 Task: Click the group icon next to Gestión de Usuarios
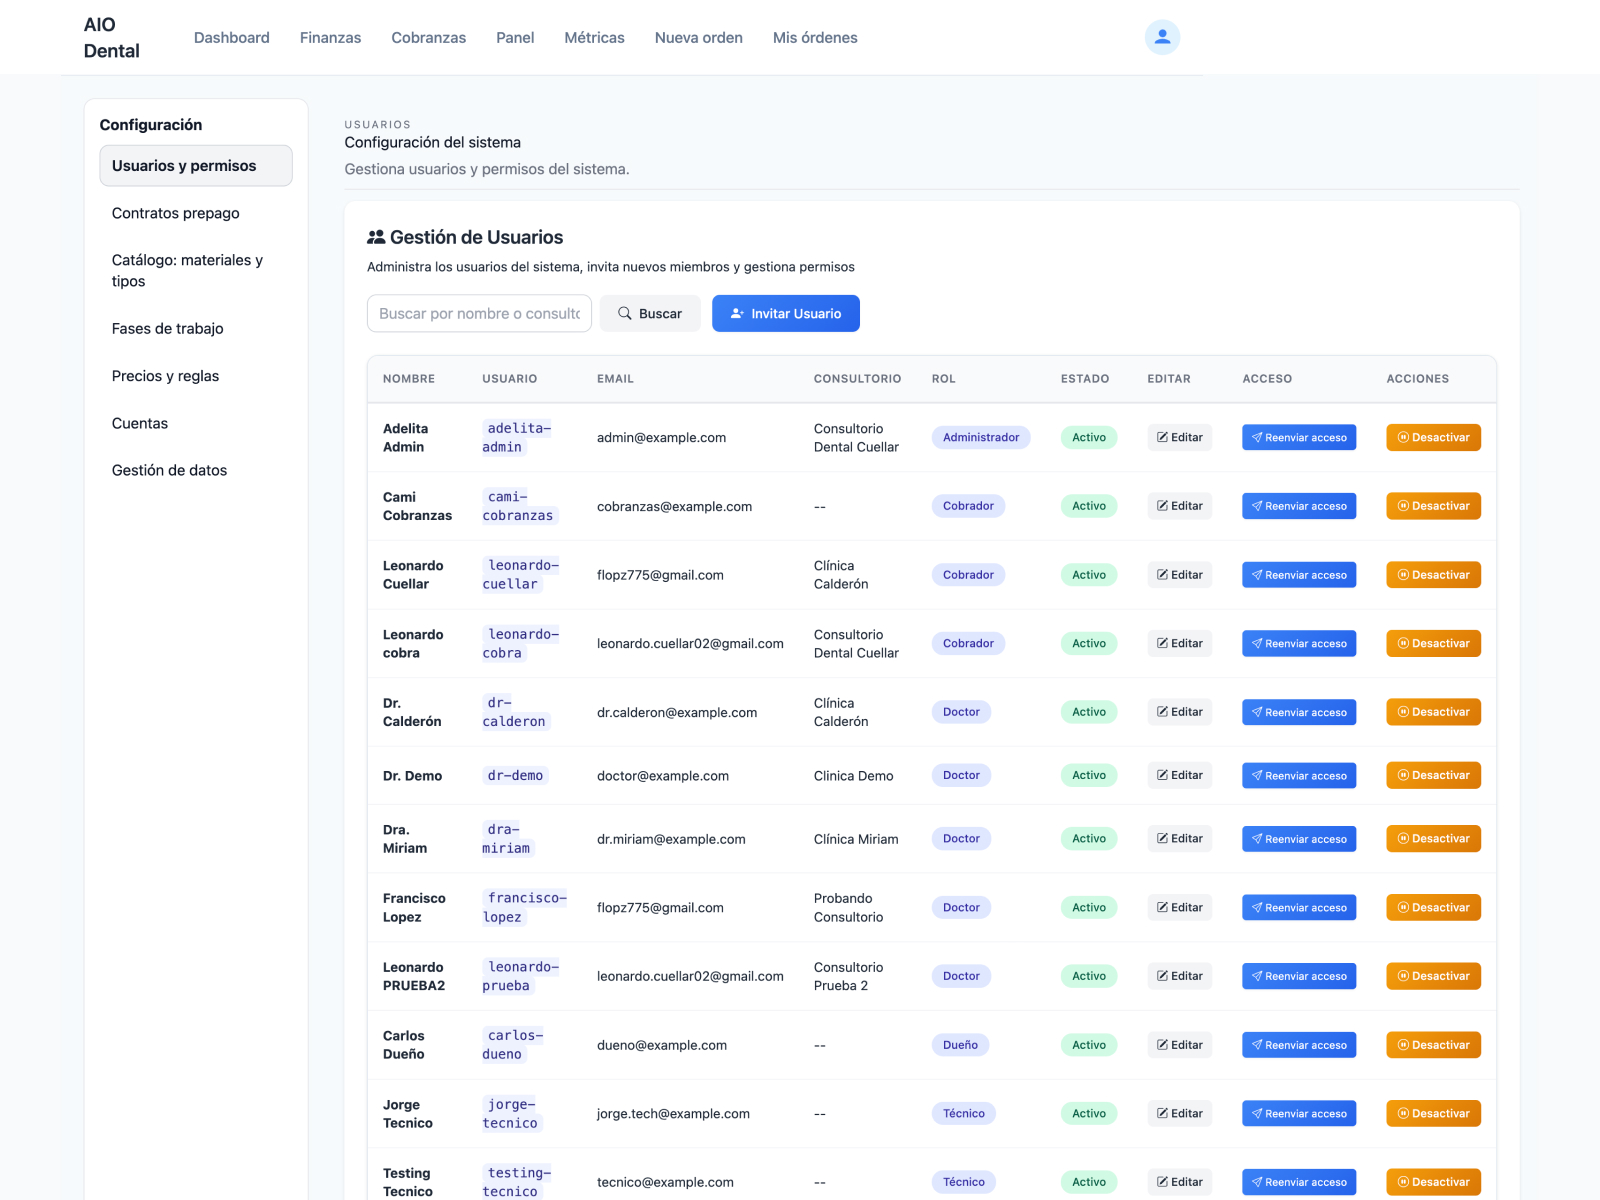pos(376,237)
